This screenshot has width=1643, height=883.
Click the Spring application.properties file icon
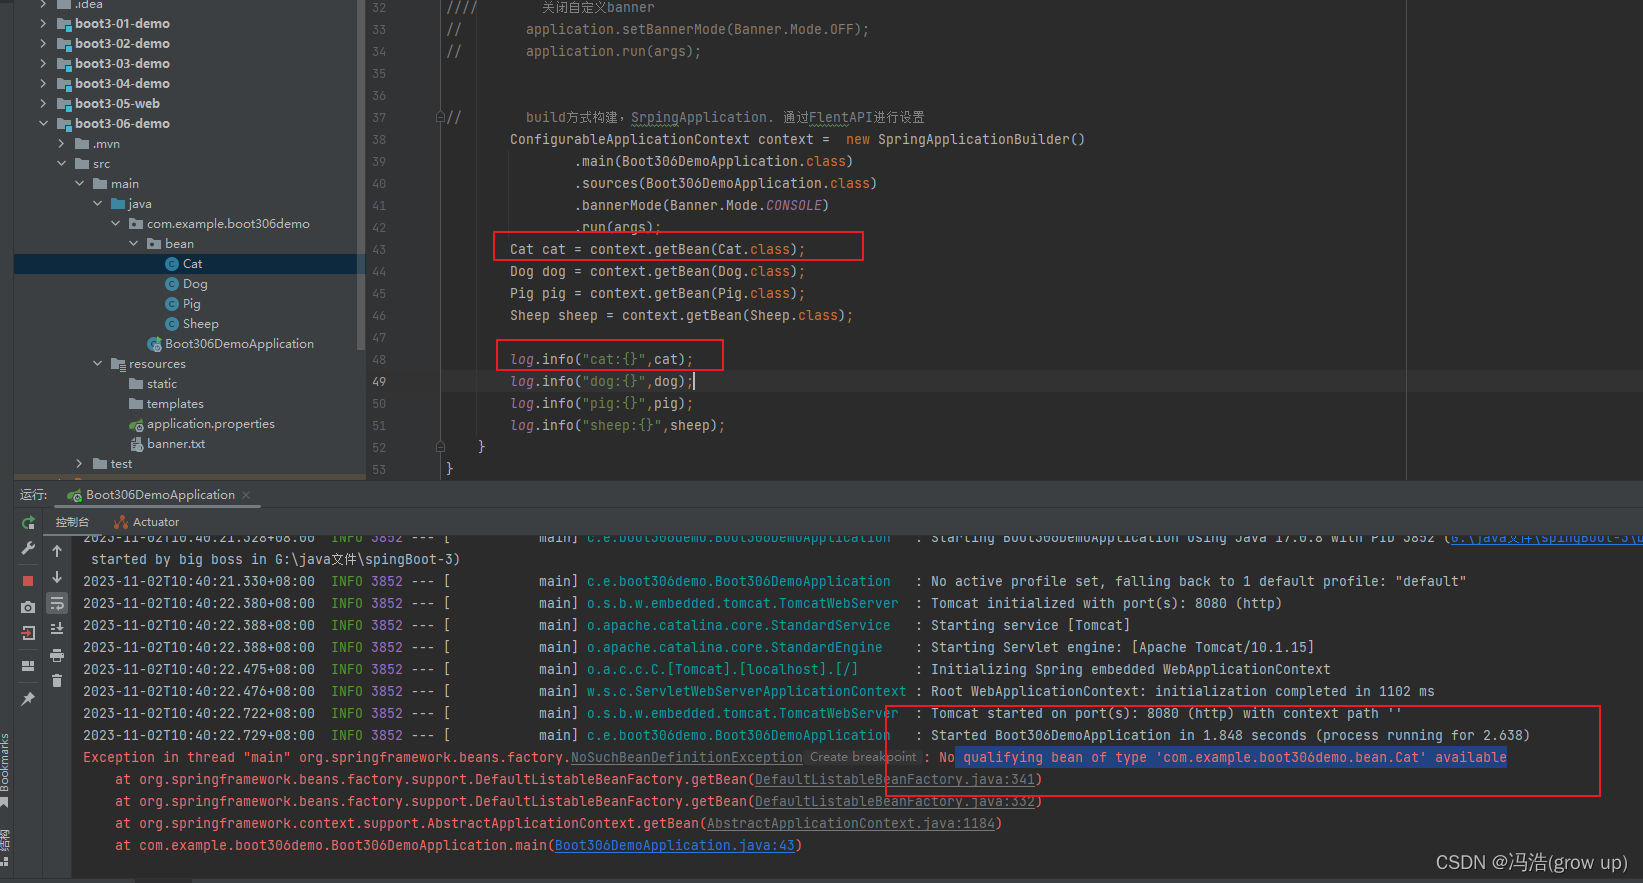[136, 424]
